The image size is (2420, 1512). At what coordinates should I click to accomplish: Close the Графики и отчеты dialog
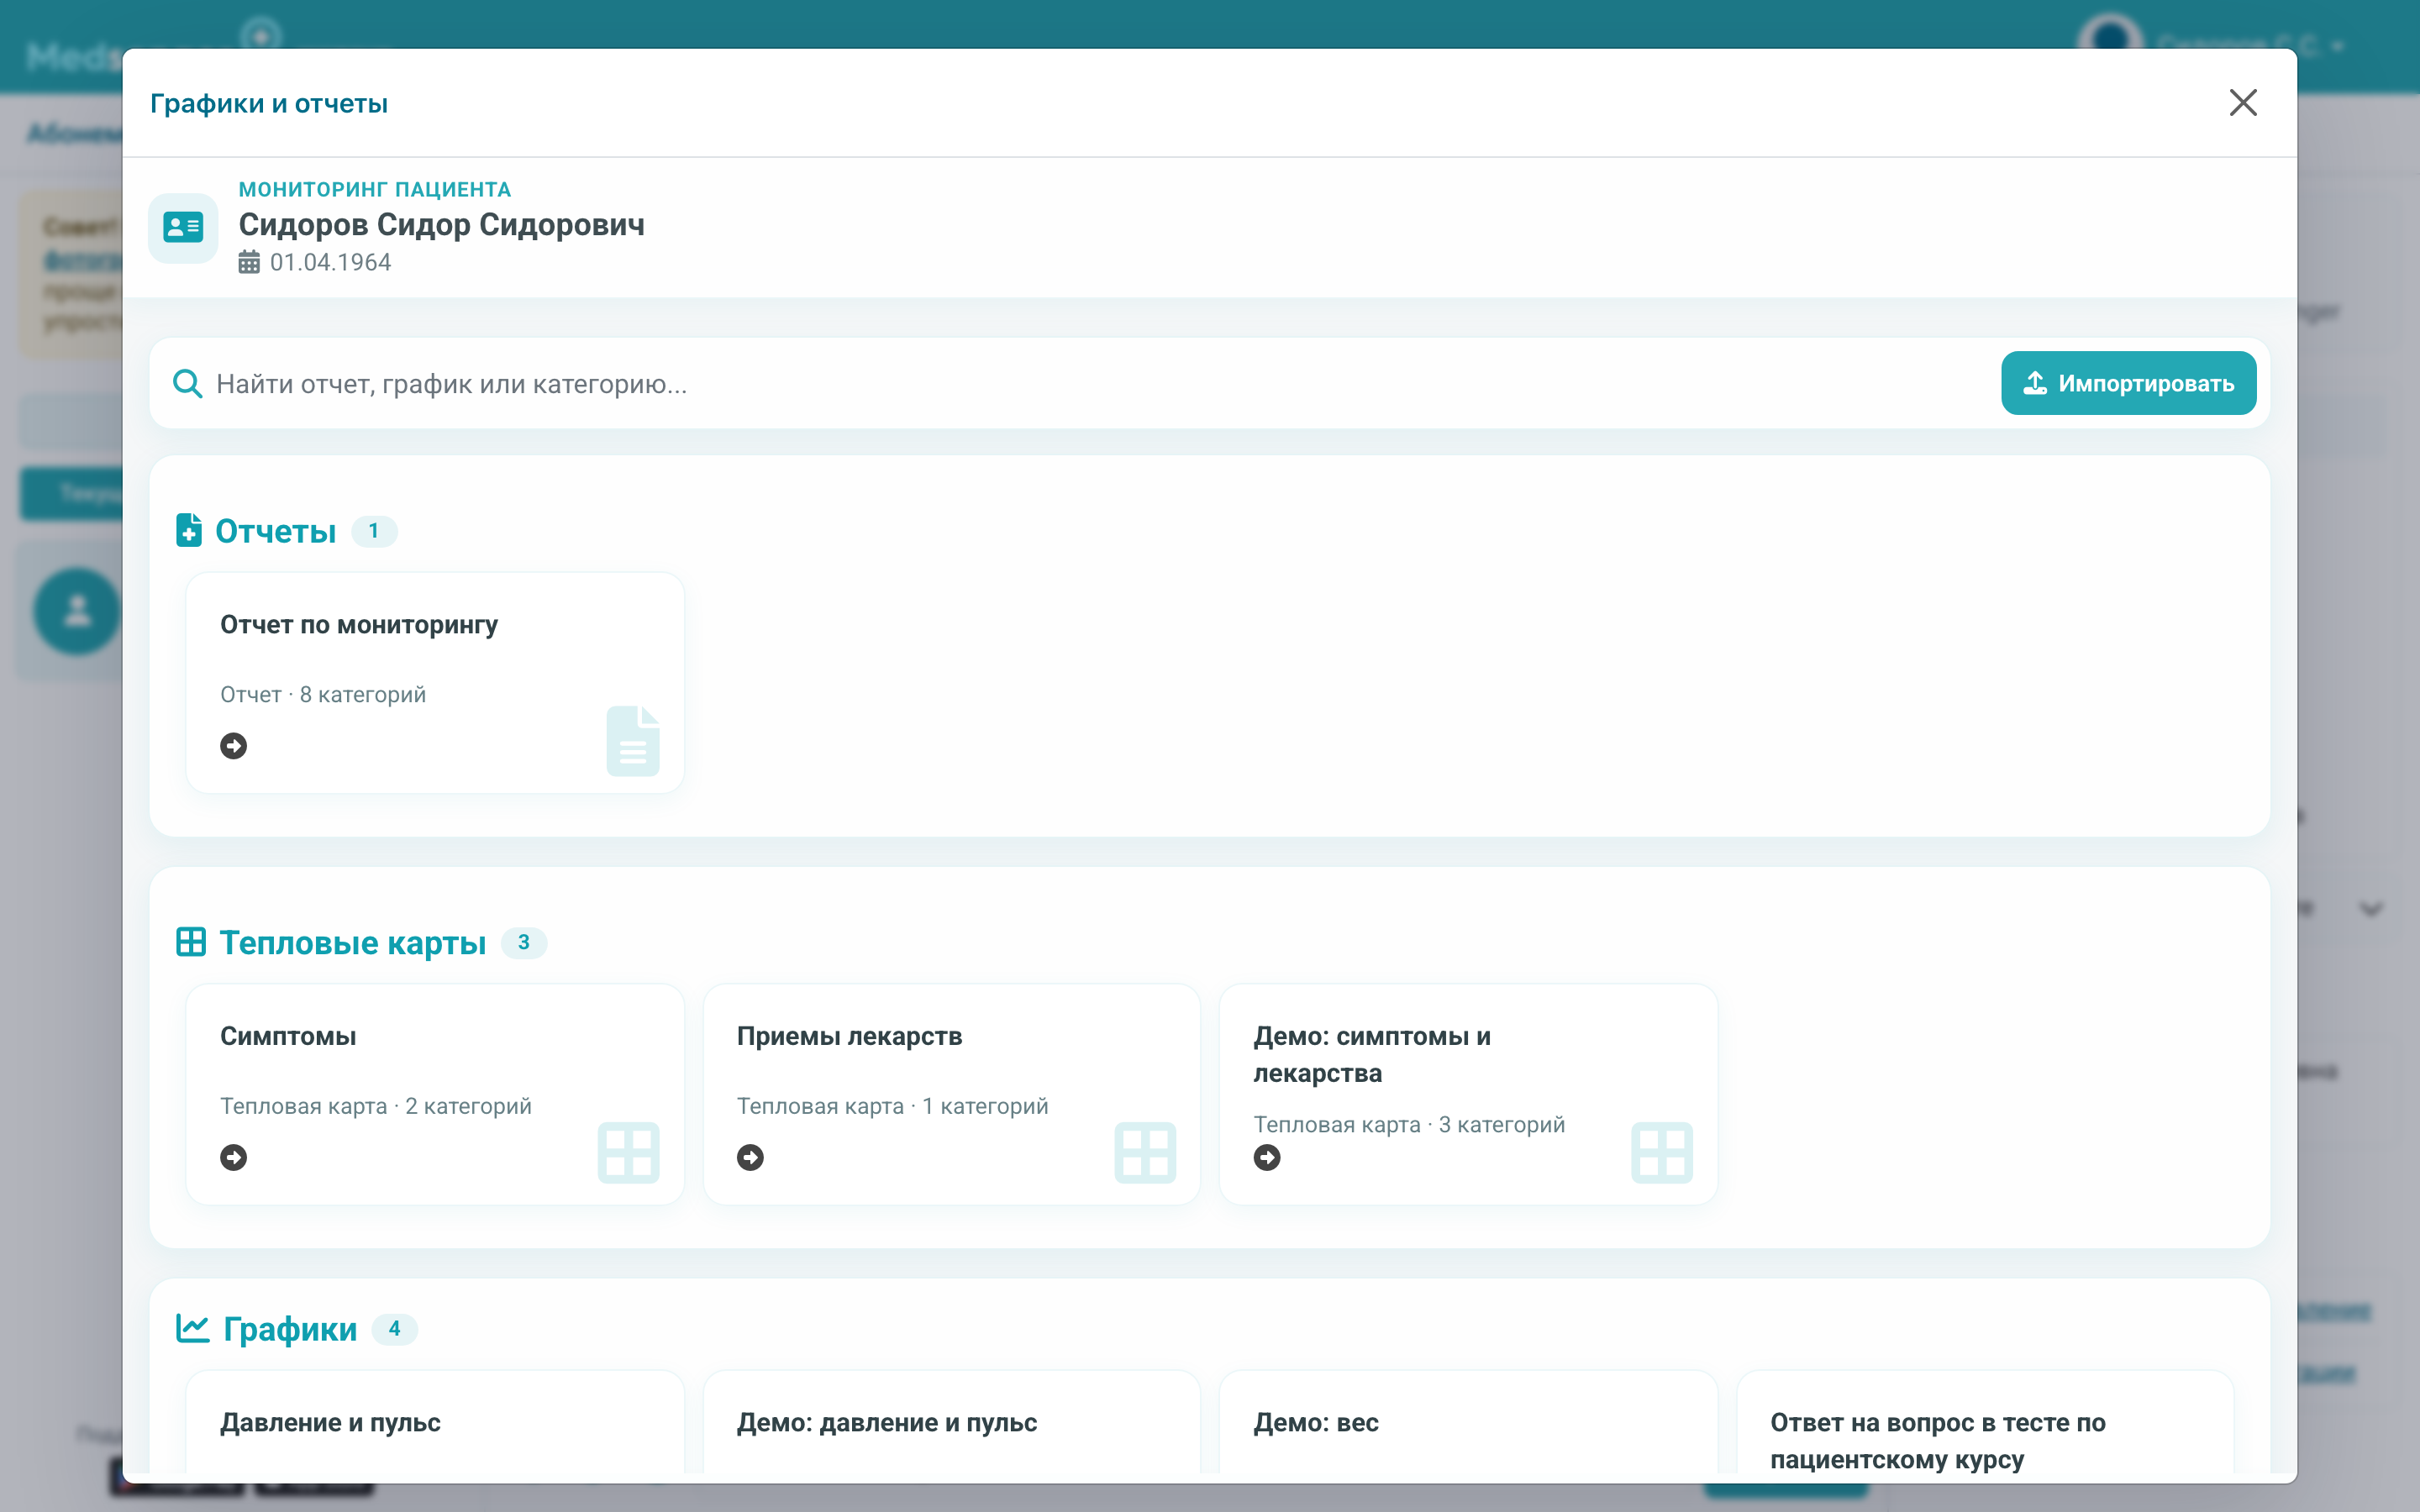click(2242, 102)
